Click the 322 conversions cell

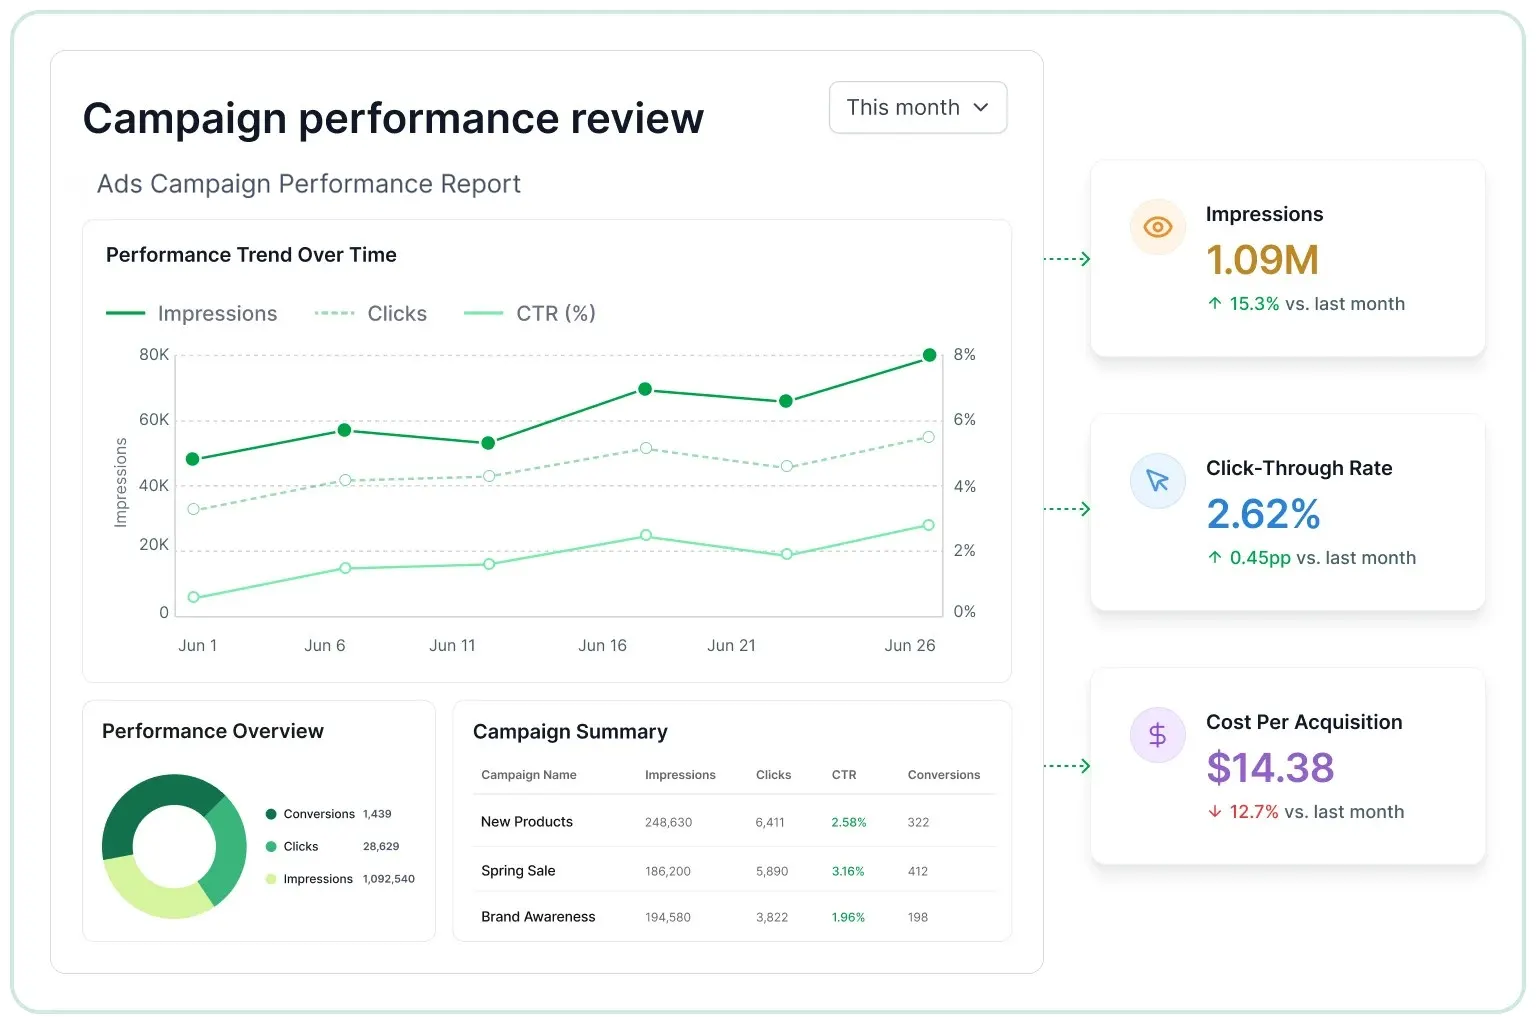point(918,822)
